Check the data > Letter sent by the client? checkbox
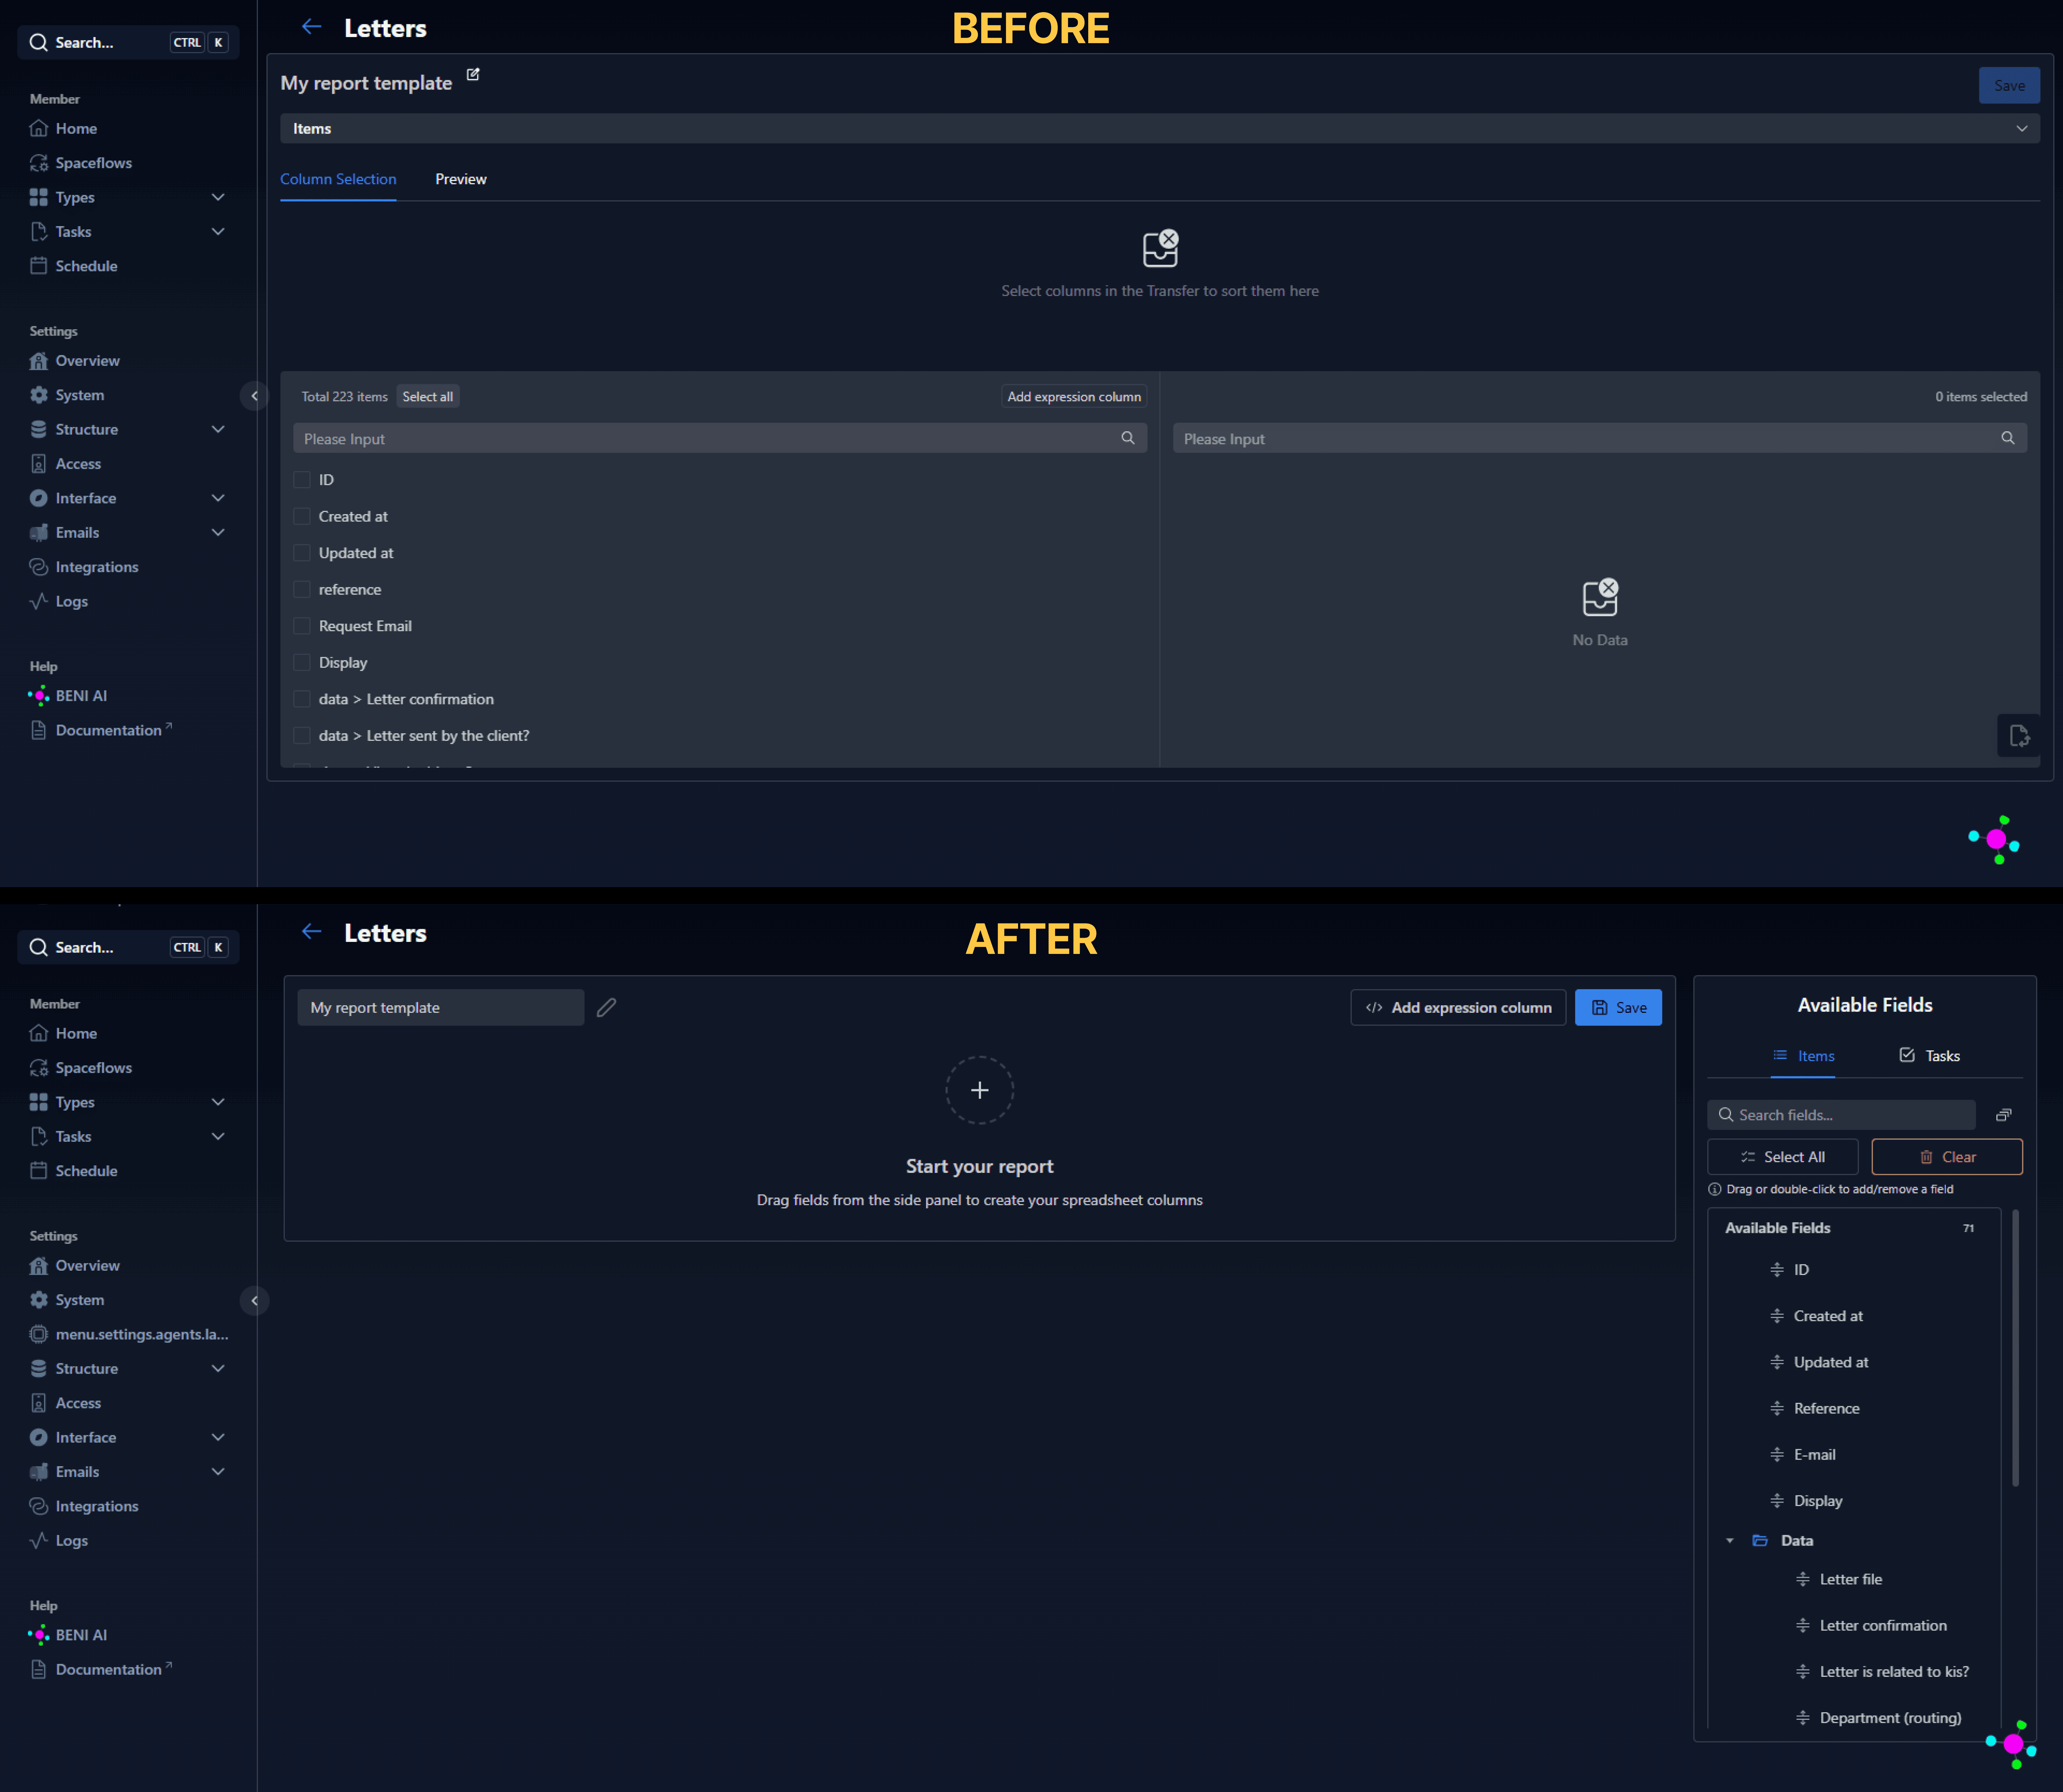The height and width of the screenshot is (1792, 2063). pos(302,736)
